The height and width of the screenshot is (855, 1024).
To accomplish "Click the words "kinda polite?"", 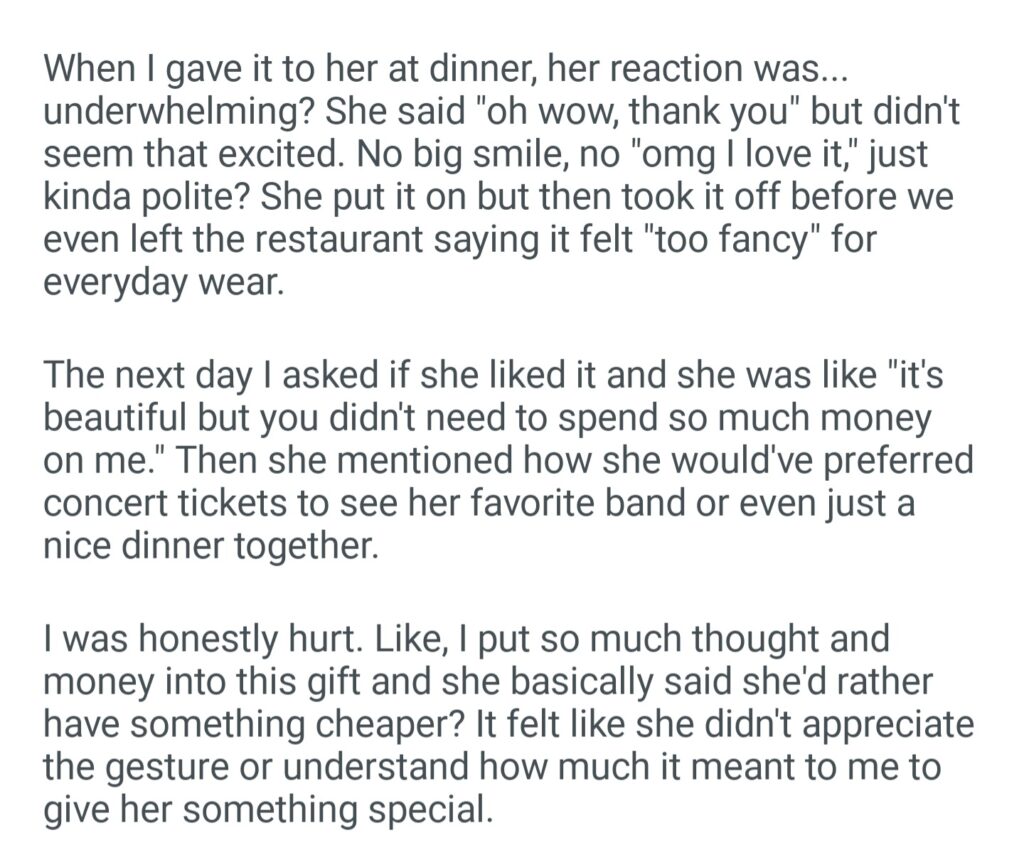I will (146, 197).
